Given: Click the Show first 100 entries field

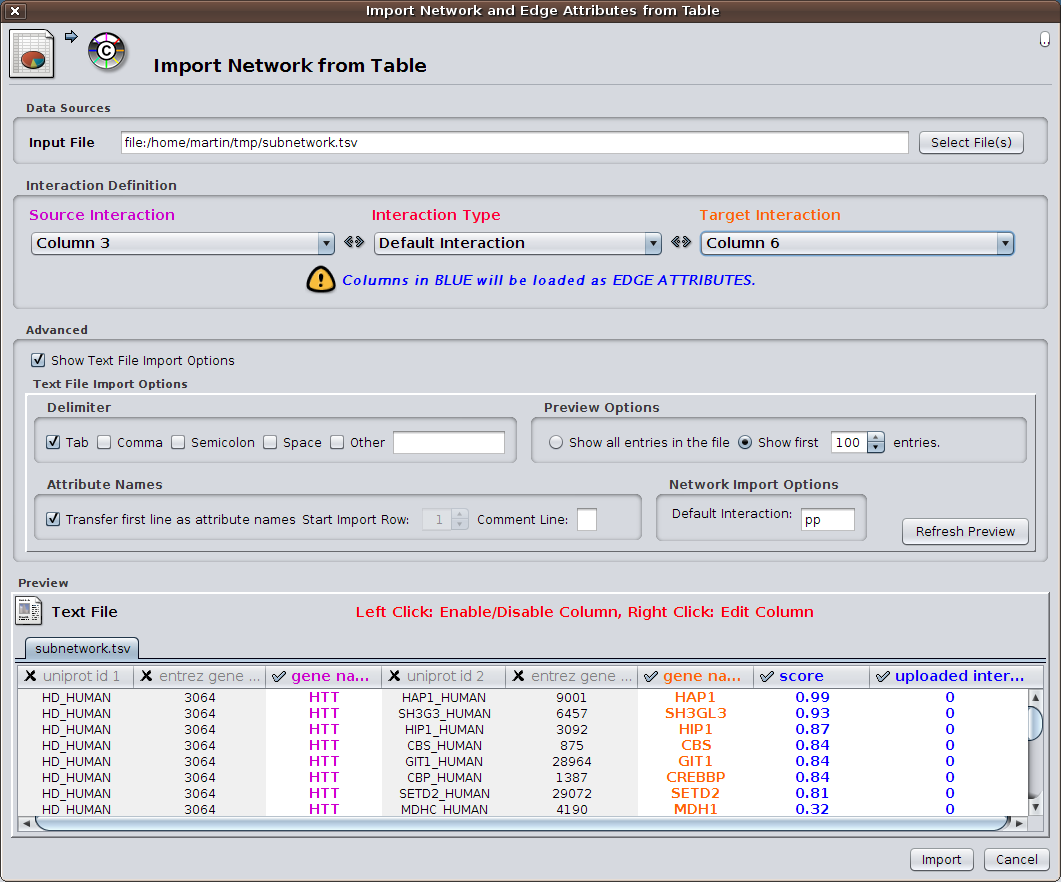Looking at the screenshot, I should tap(849, 442).
